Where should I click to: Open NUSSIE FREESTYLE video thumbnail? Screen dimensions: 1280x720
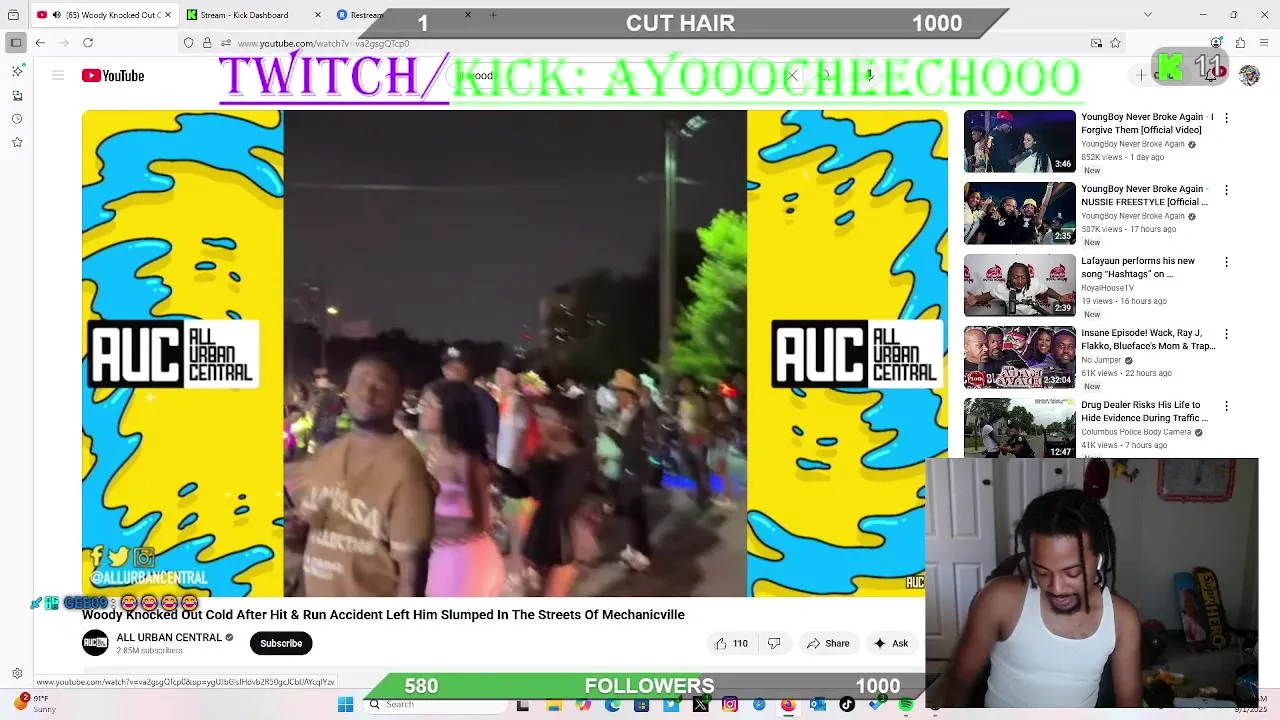1019,213
